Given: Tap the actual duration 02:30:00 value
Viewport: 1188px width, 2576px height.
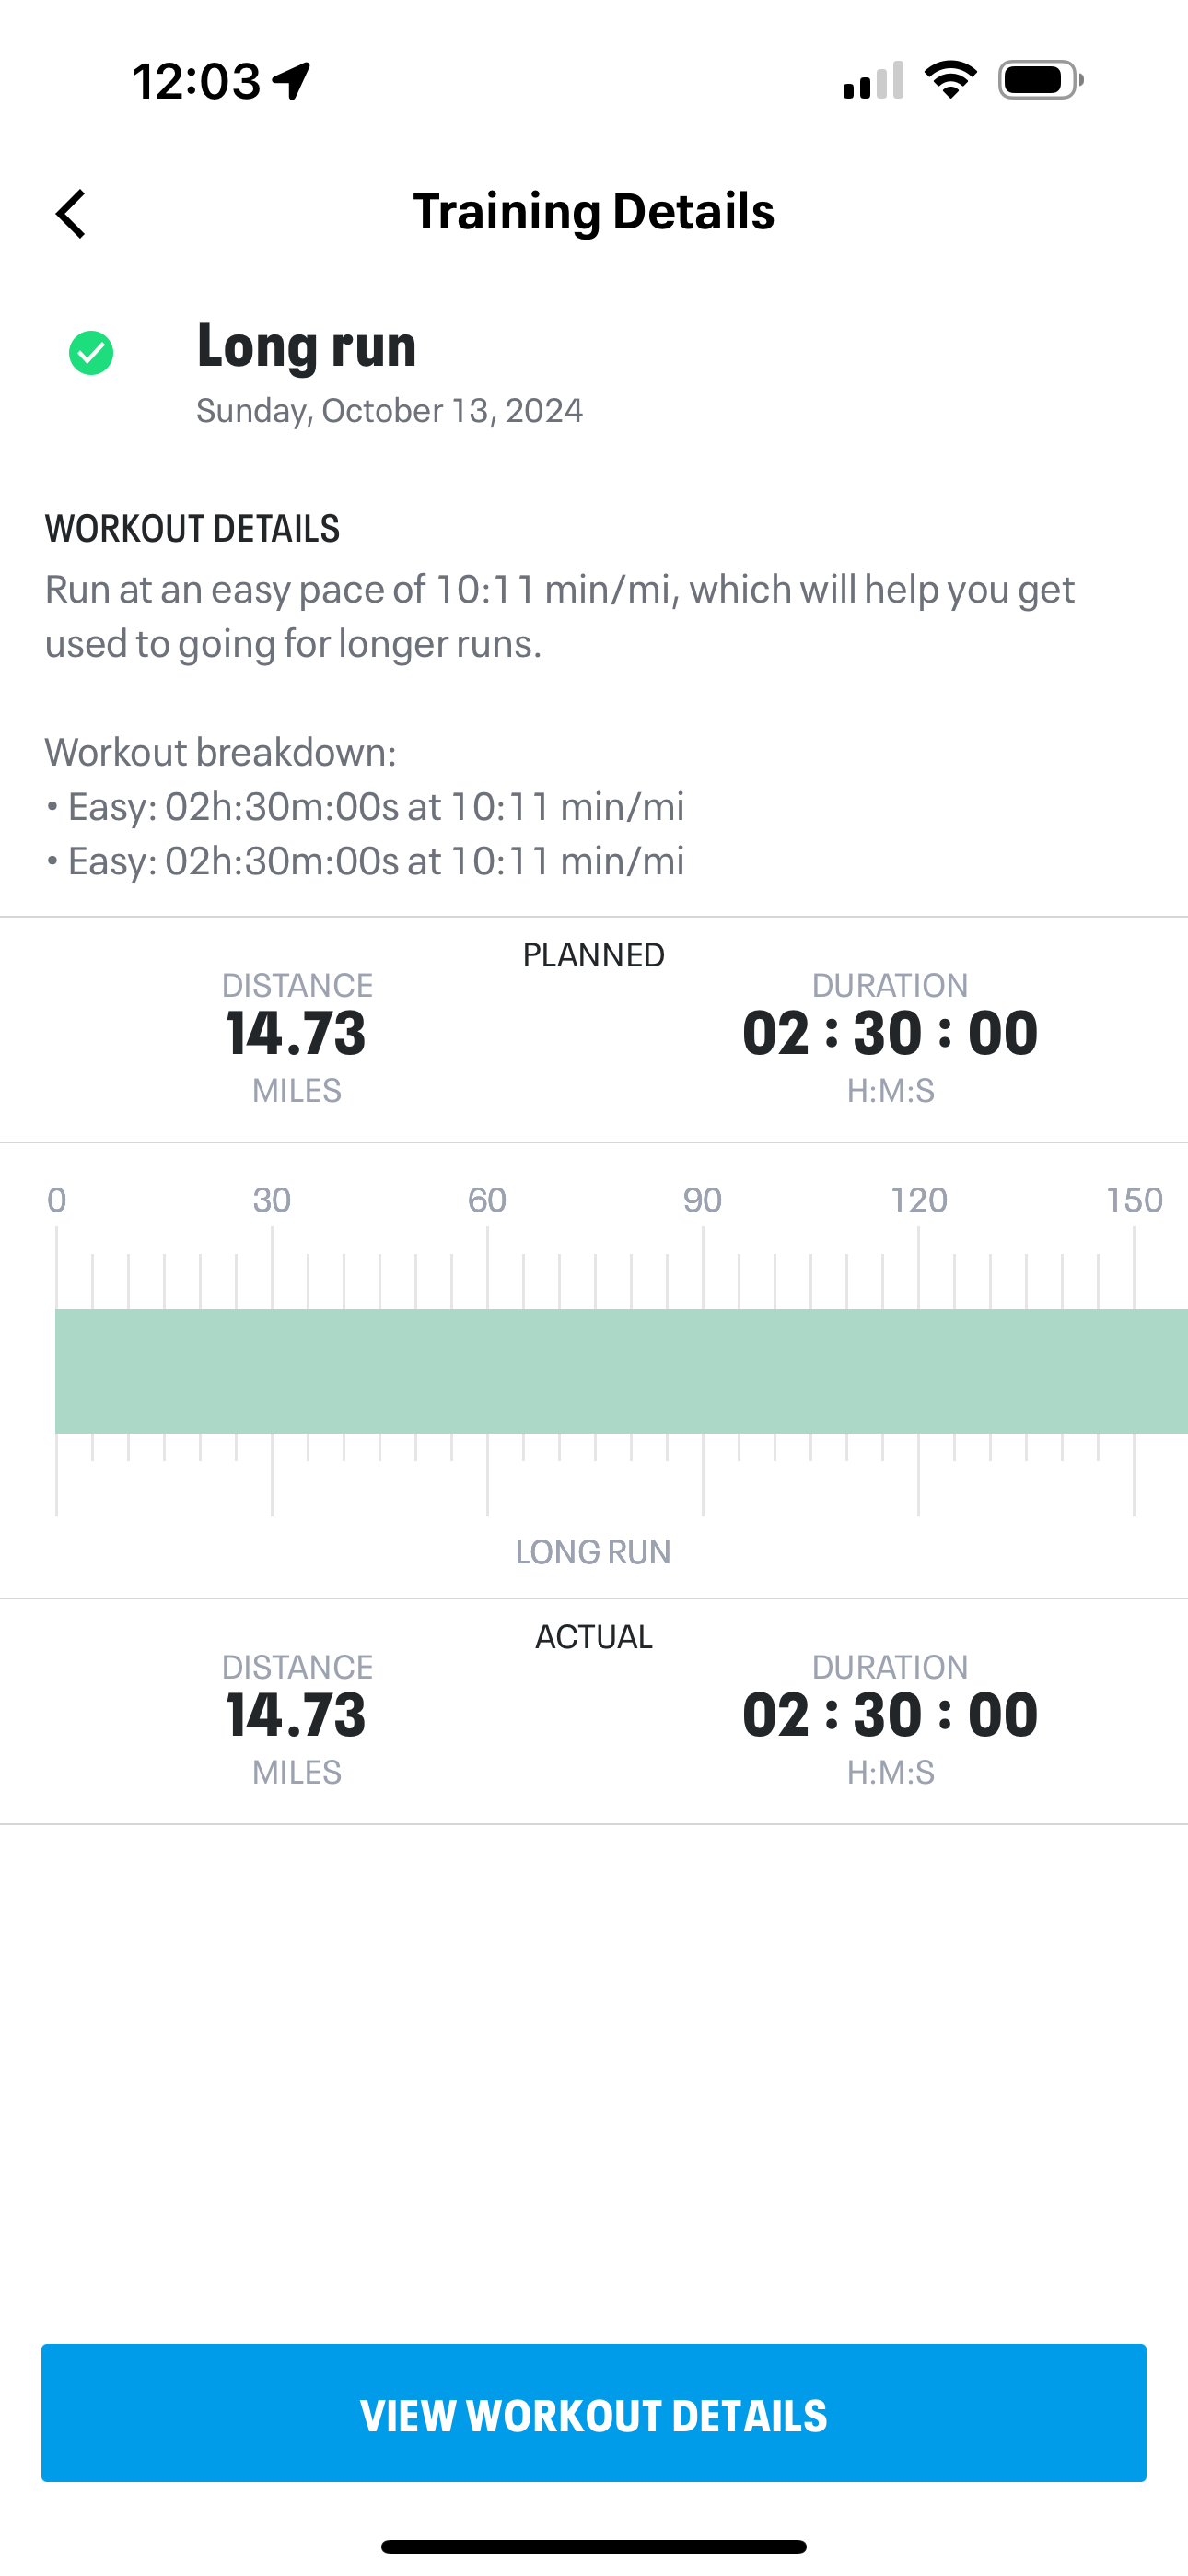Looking at the screenshot, I should click(890, 1715).
